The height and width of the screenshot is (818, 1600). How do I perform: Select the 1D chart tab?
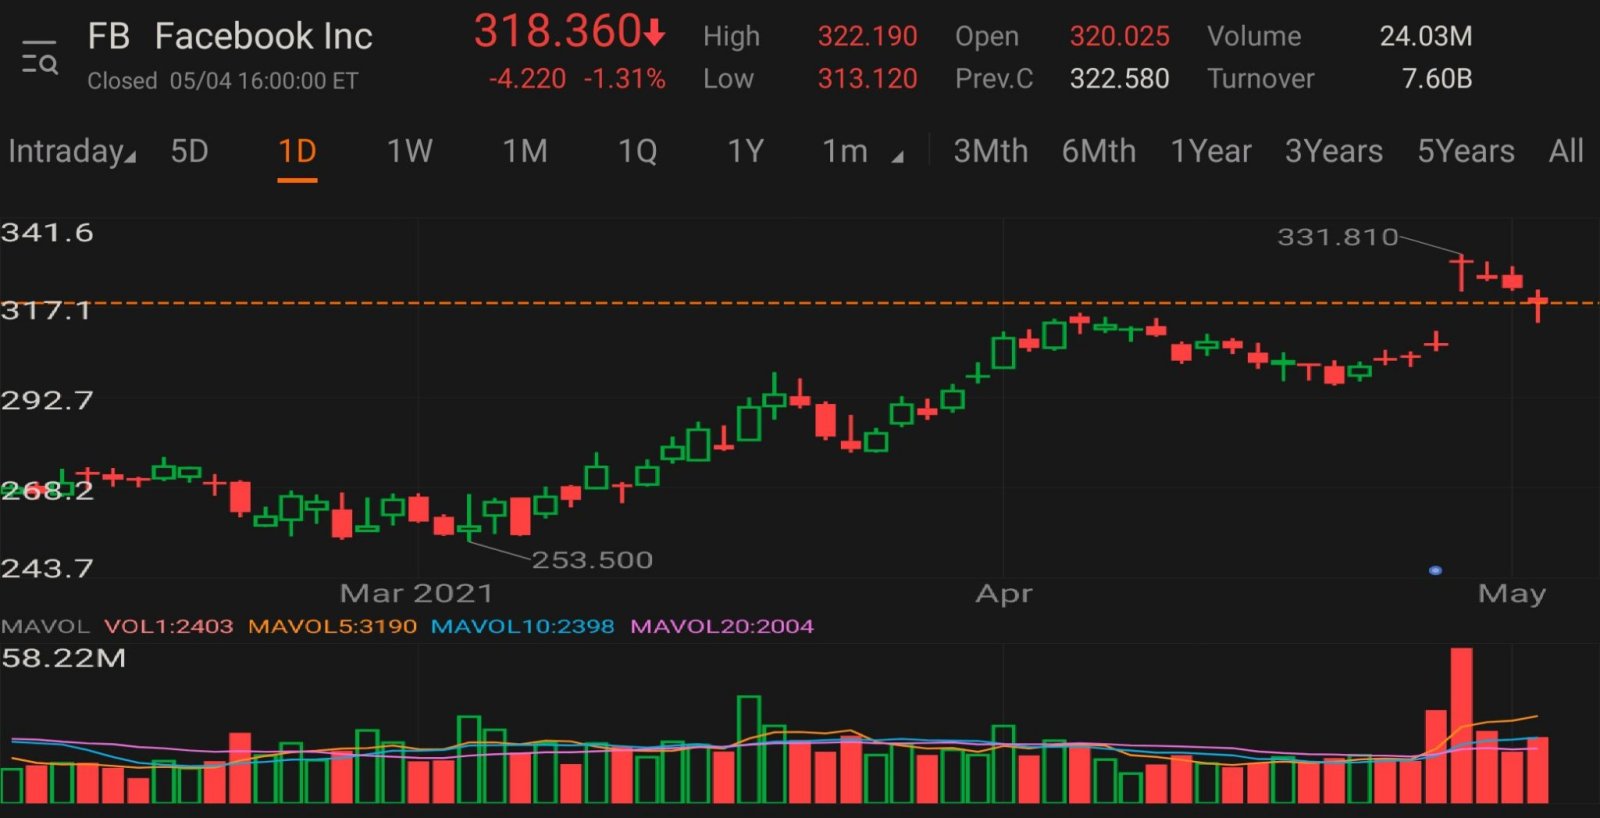[x=297, y=151]
